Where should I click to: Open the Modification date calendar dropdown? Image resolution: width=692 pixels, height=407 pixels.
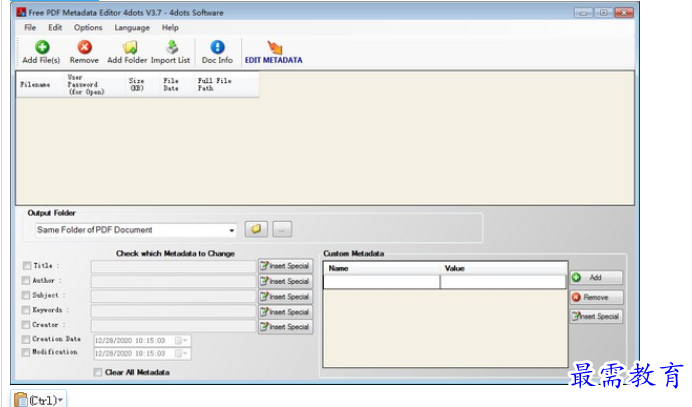click(x=181, y=353)
